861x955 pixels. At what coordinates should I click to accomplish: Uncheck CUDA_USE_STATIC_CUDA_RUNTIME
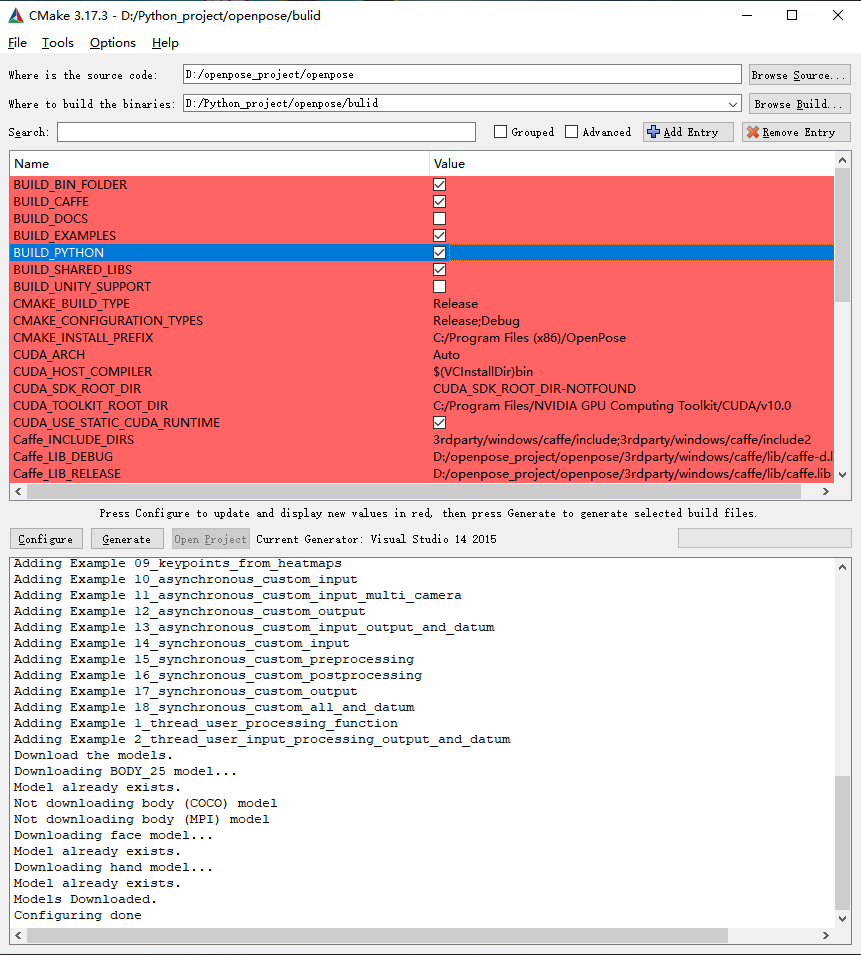pos(439,422)
